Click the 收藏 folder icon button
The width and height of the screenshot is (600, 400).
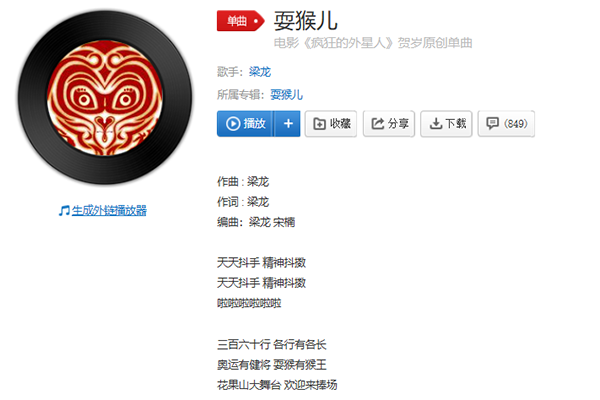[x=331, y=124]
